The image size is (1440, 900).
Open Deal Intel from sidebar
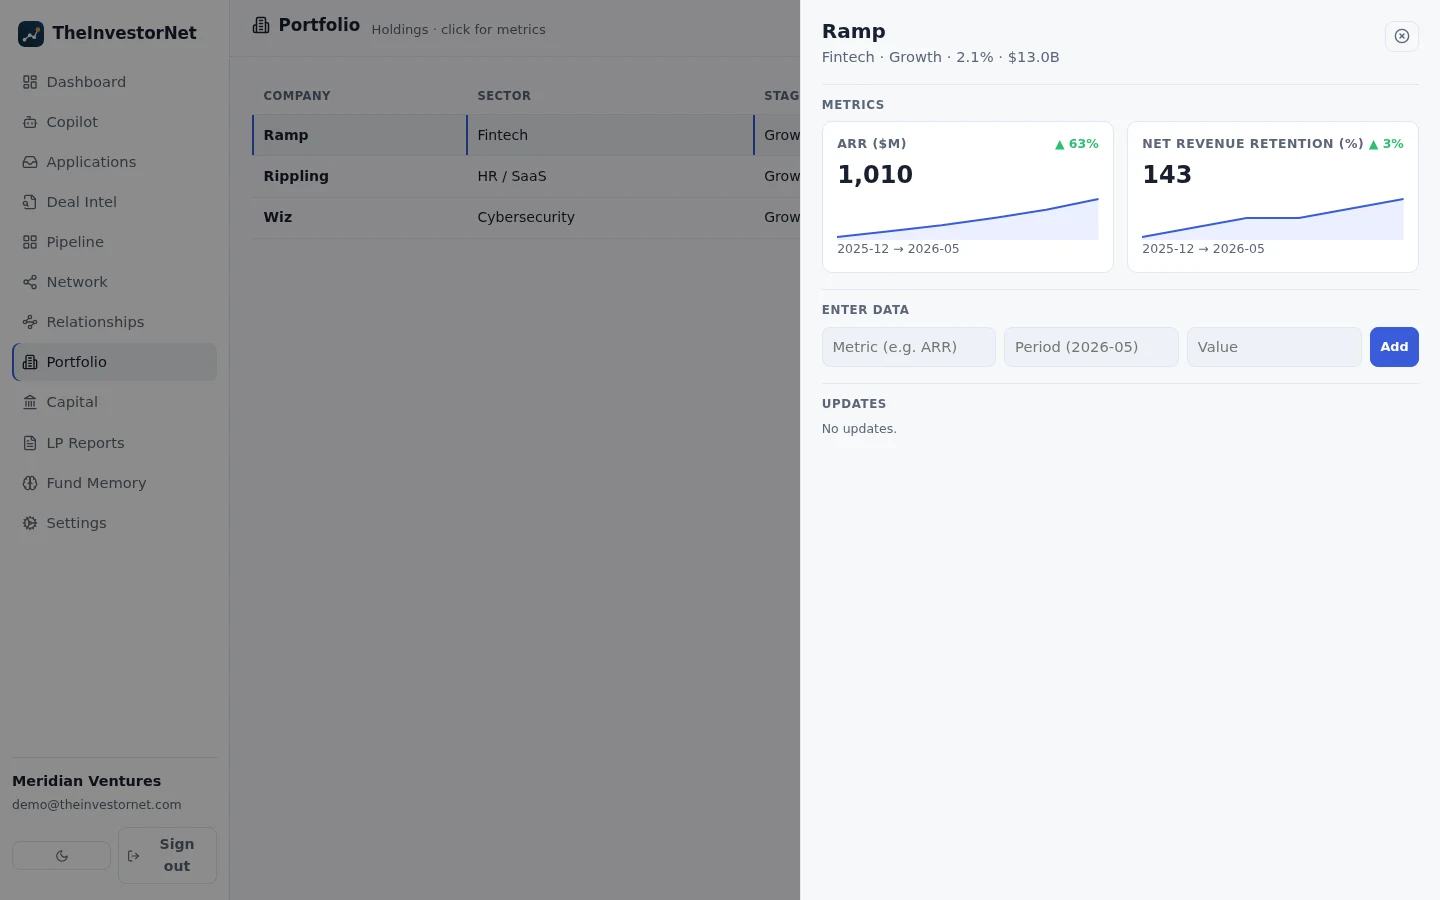[x=114, y=202]
